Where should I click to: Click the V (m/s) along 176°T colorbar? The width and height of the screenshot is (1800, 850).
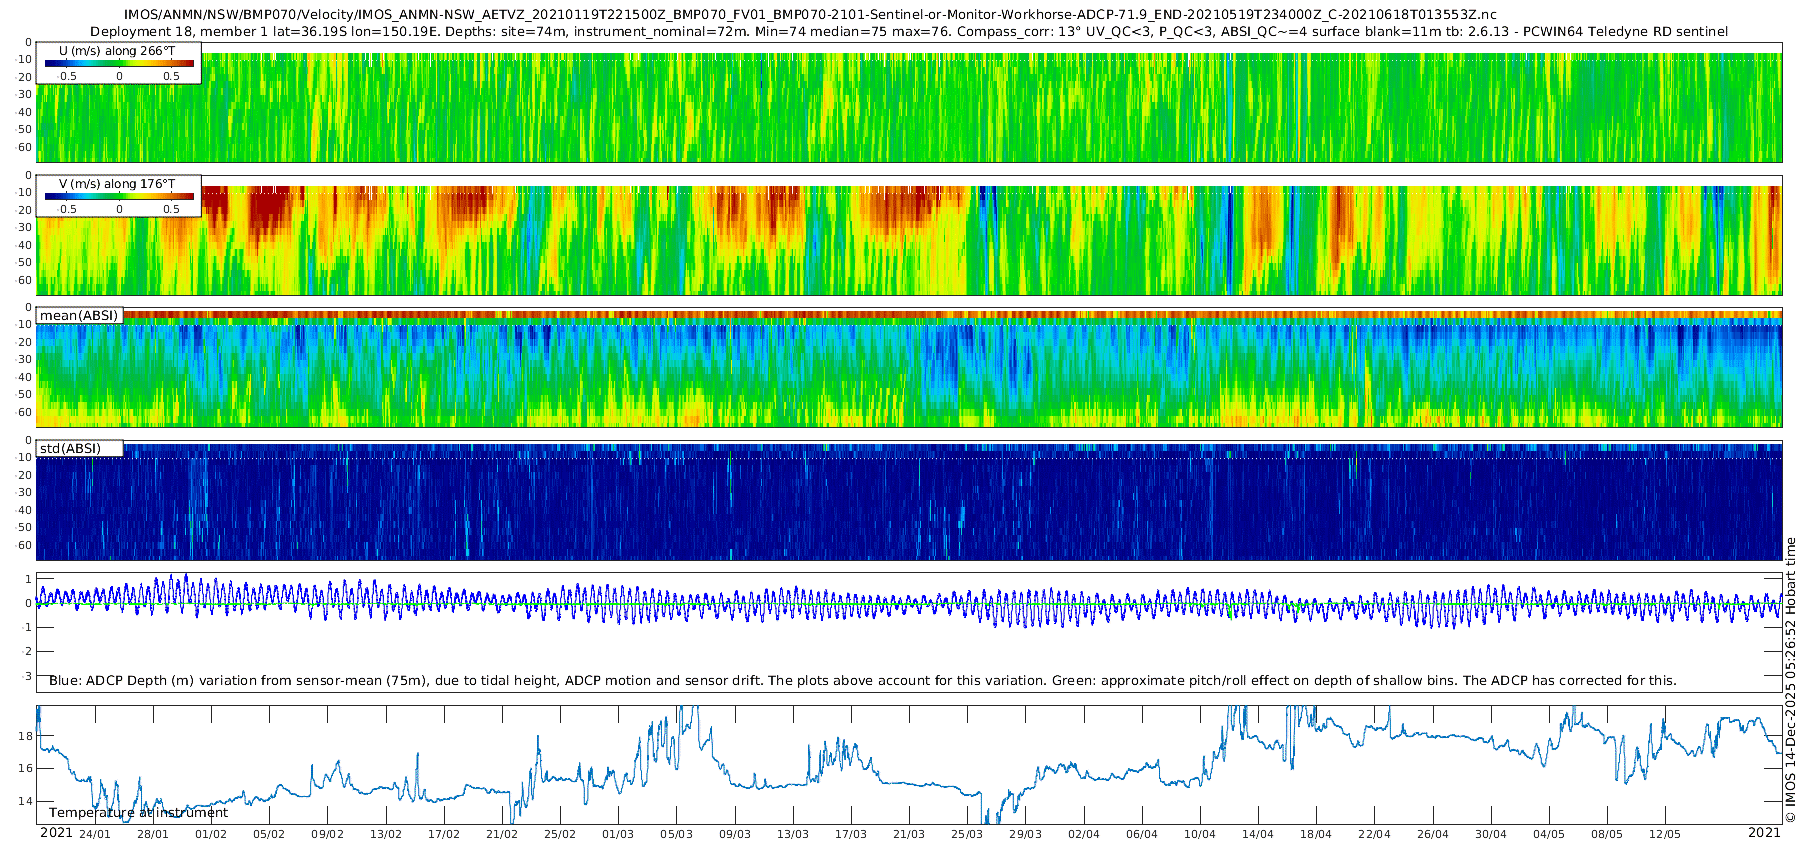point(119,196)
